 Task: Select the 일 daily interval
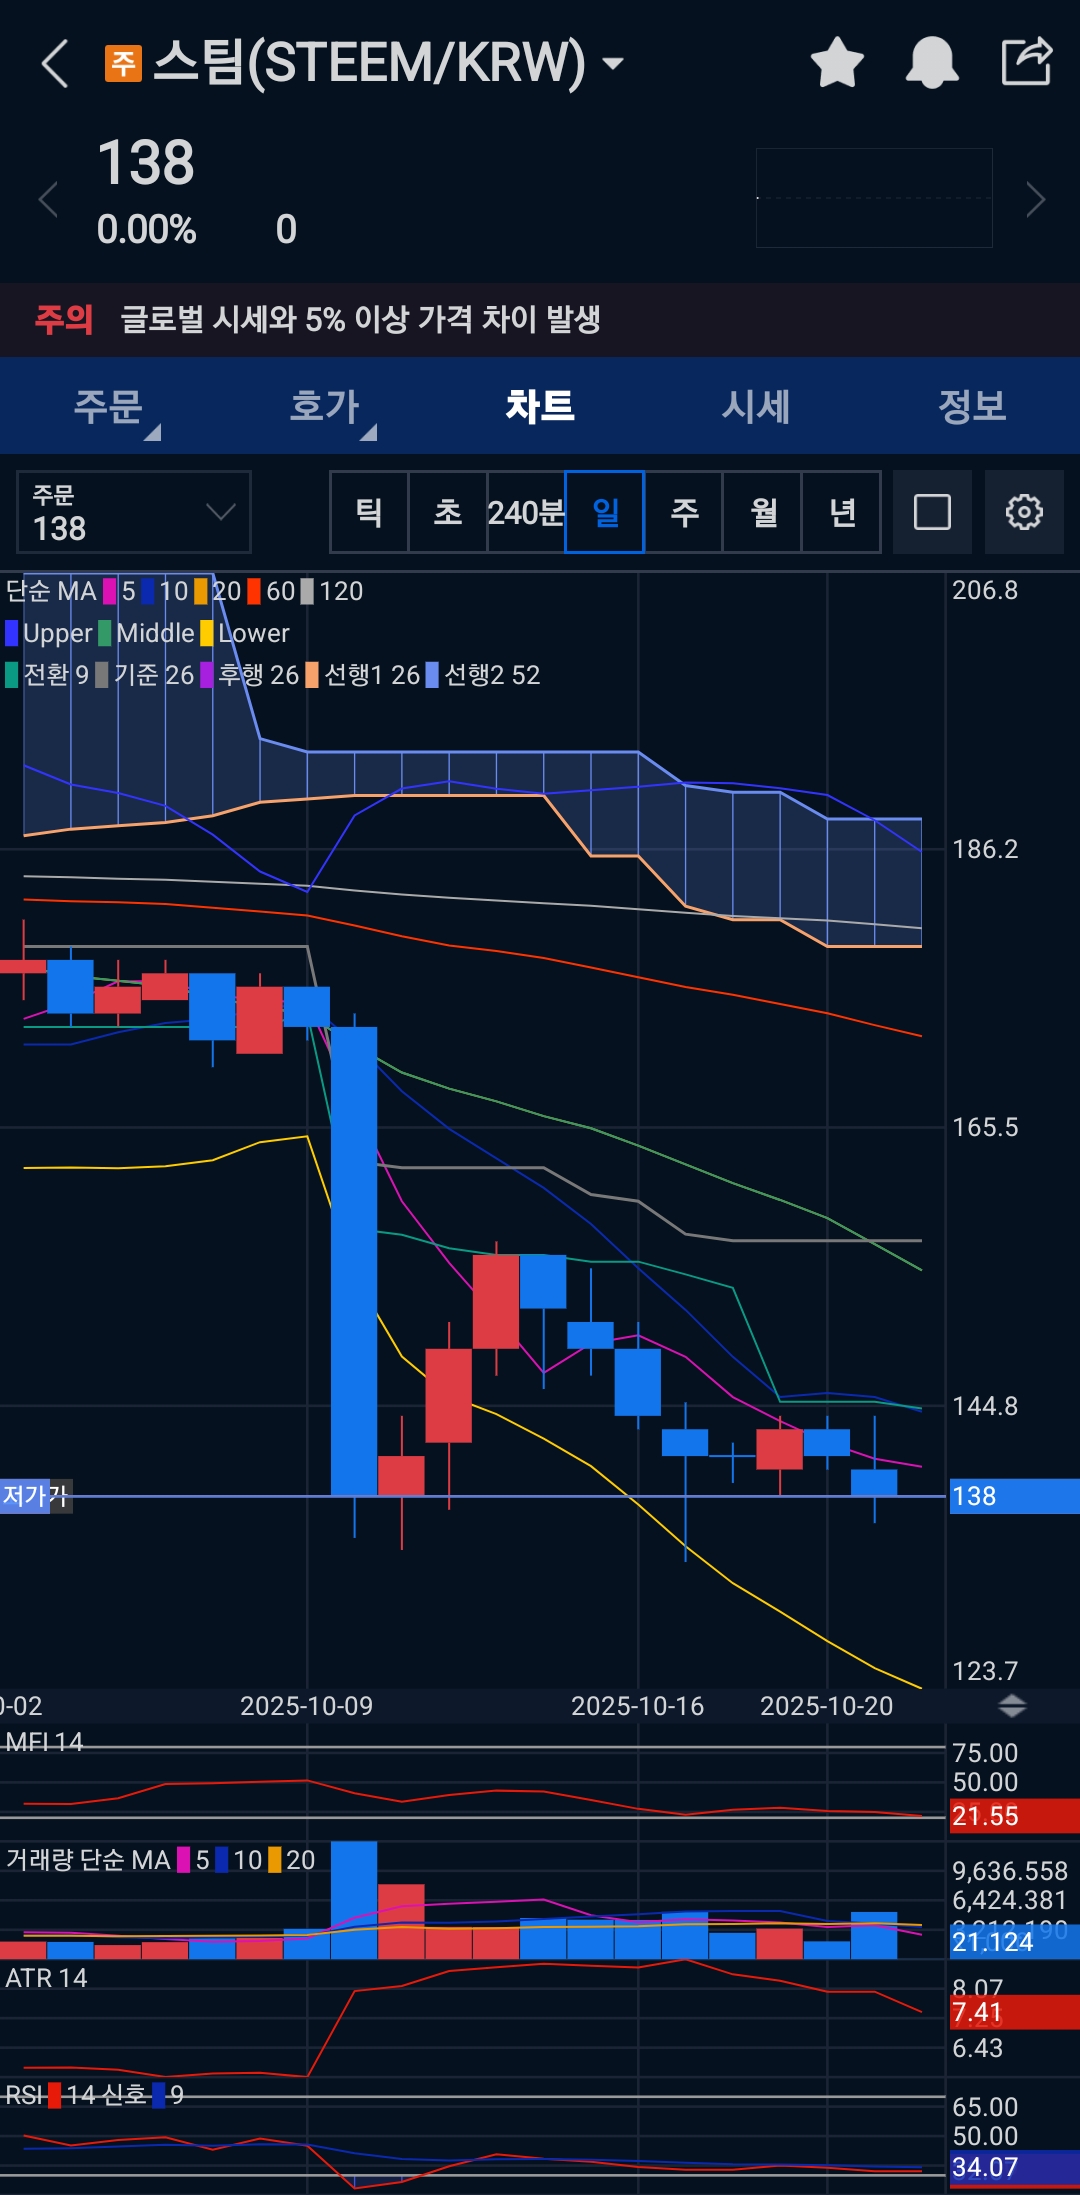605,512
